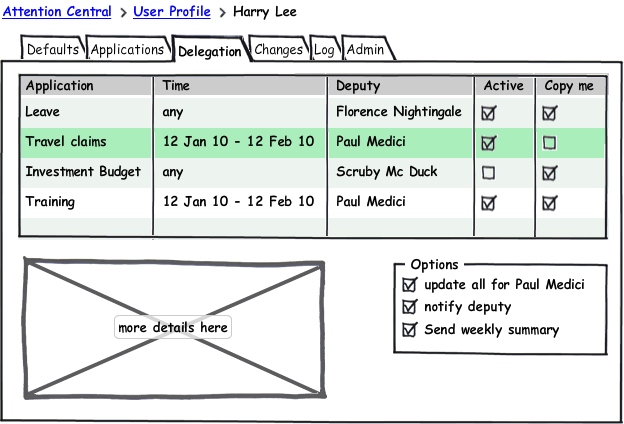Switch to the Log tab

324,49
